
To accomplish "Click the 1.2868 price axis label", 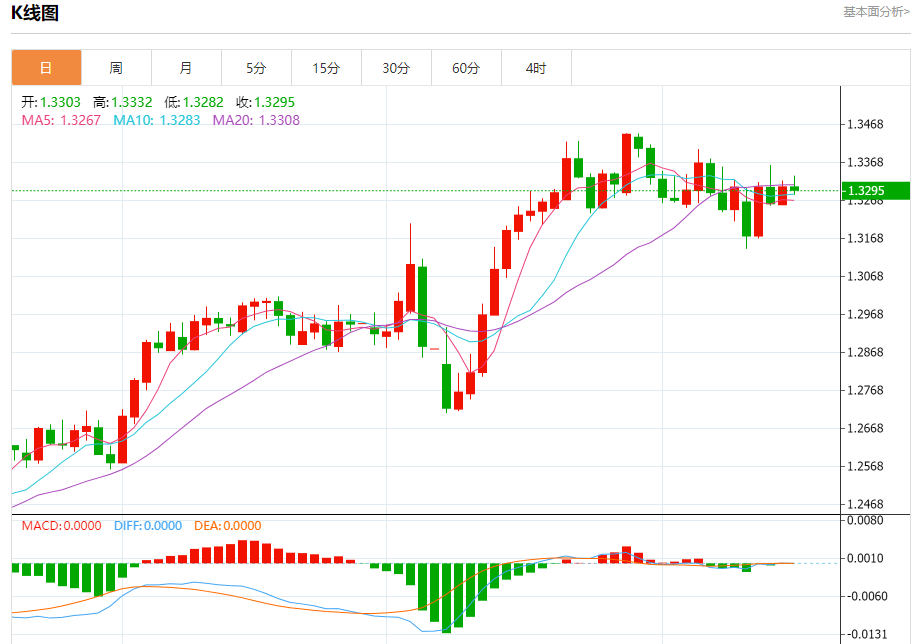I will click(x=865, y=352).
